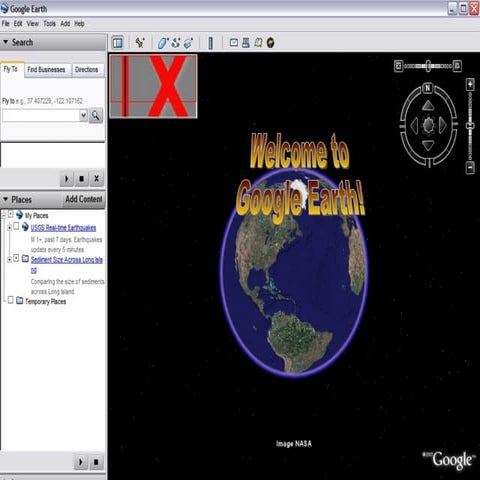This screenshot has height=480, width=480.
Task: Click the Add Path toolbar icon
Action: (176, 43)
